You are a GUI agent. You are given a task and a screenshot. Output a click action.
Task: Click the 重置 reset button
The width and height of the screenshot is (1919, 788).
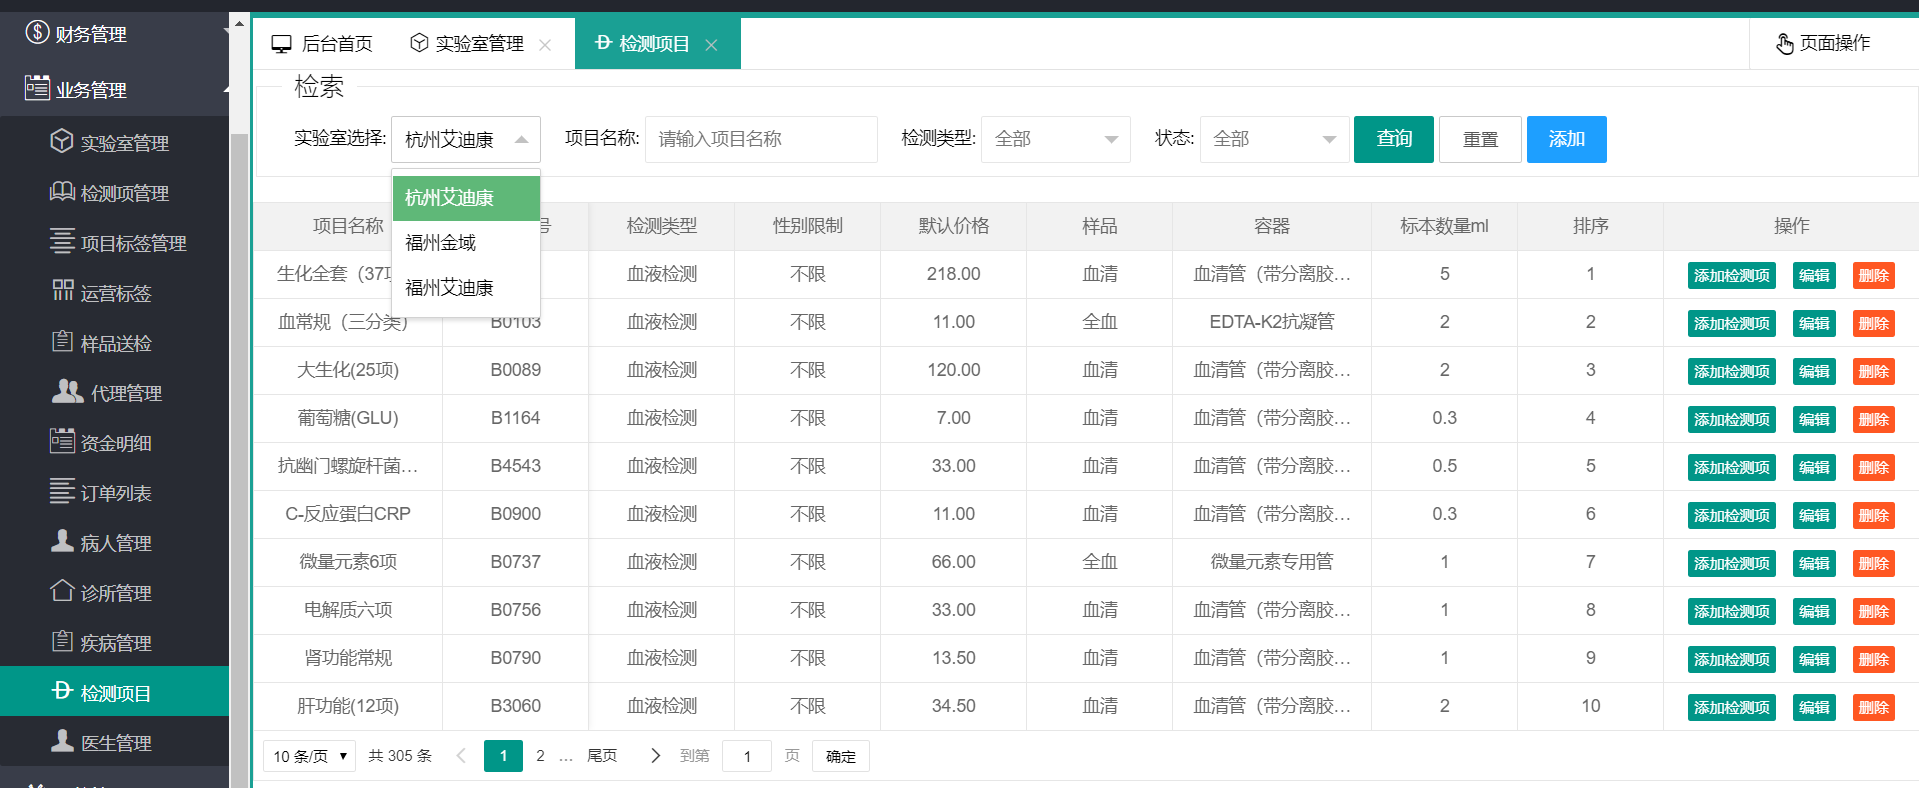(x=1480, y=139)
